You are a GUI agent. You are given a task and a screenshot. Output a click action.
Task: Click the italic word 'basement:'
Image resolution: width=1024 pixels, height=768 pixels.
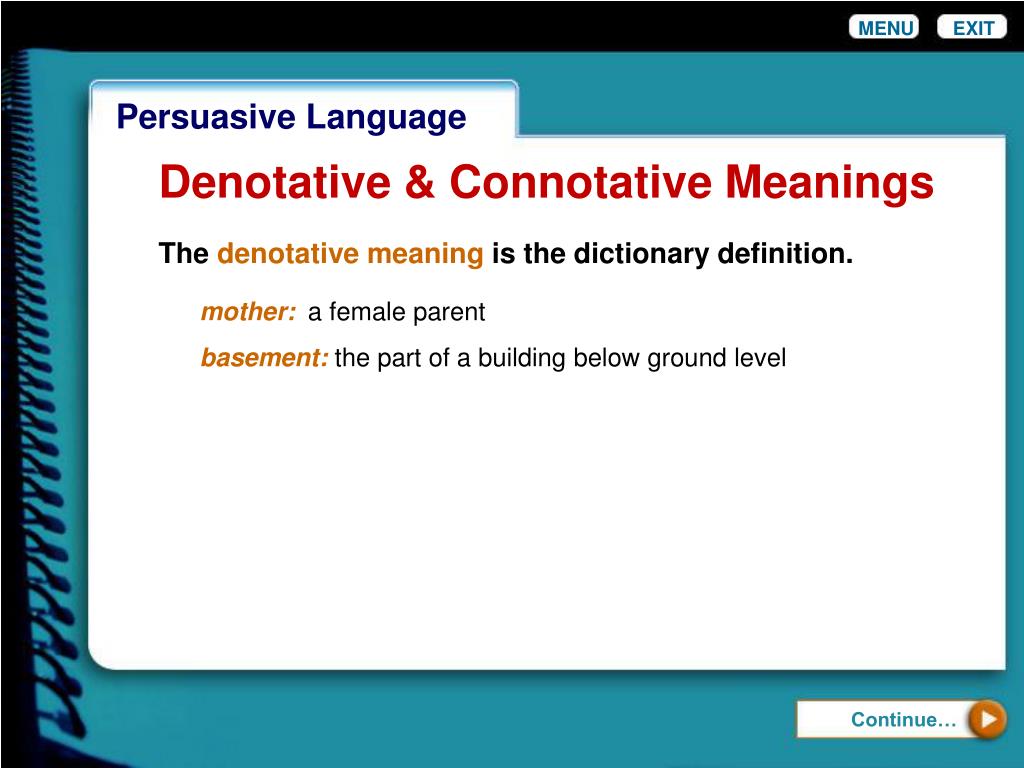click(264, 358)
